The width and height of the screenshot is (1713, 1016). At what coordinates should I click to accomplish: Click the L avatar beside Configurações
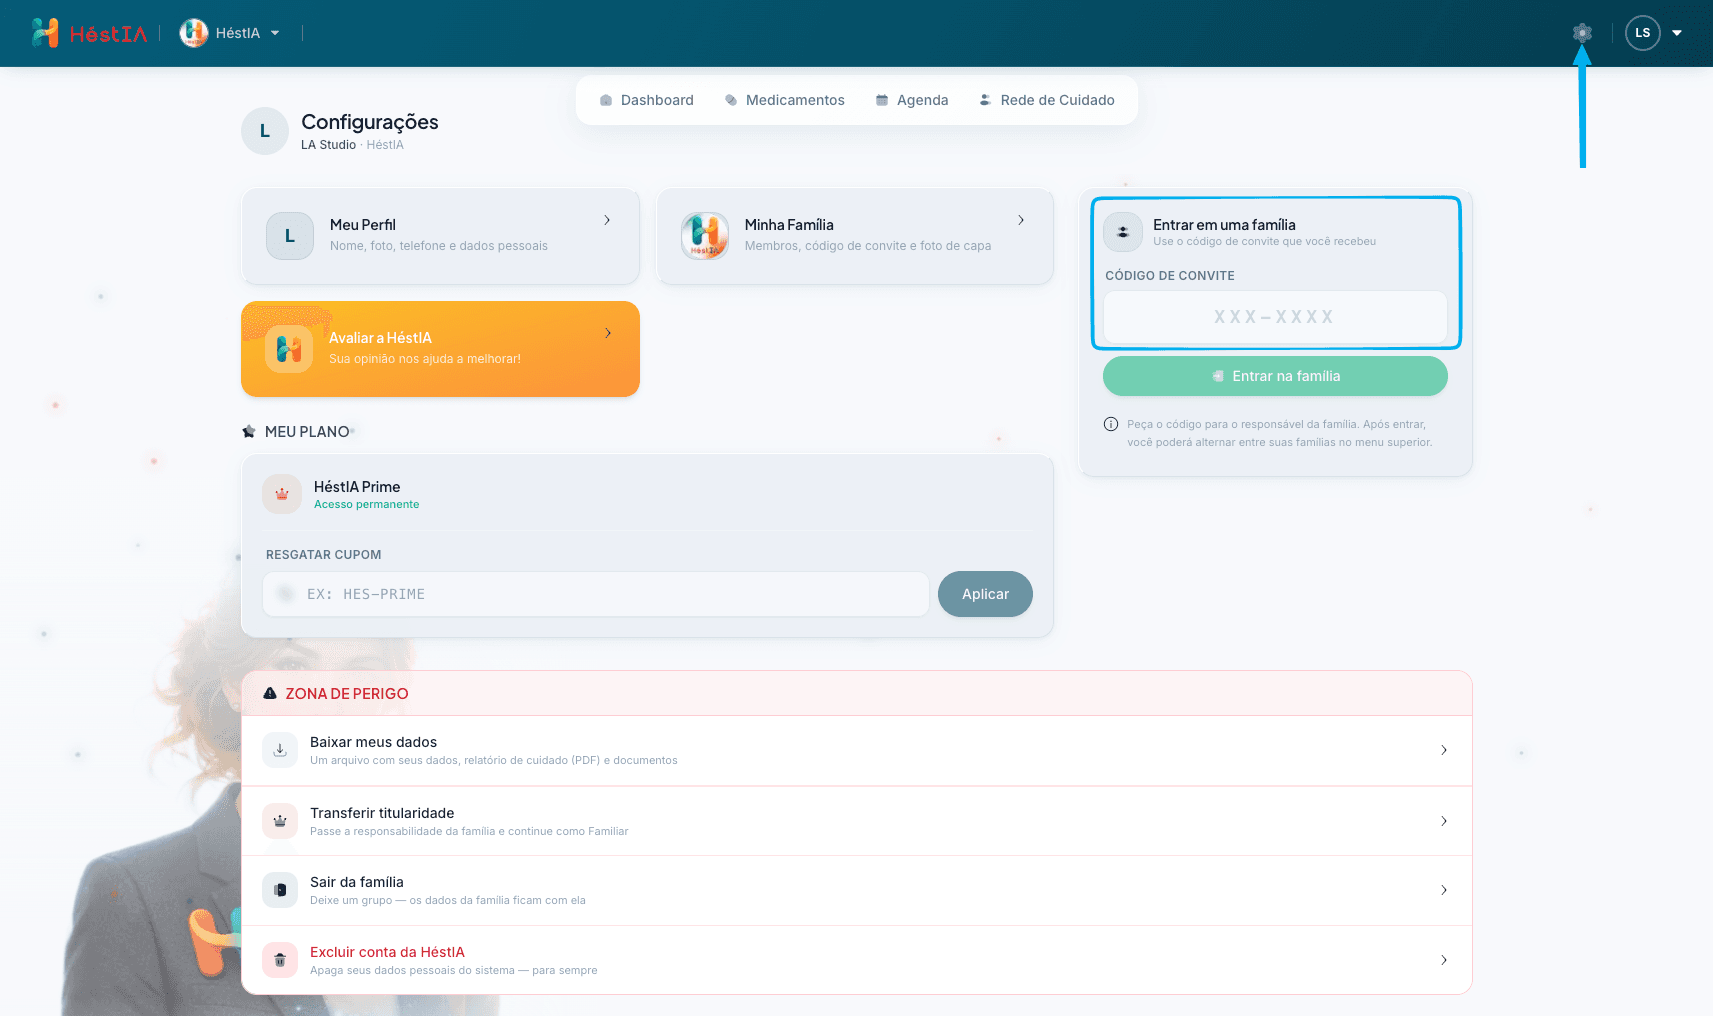click(x=265, y=131)
